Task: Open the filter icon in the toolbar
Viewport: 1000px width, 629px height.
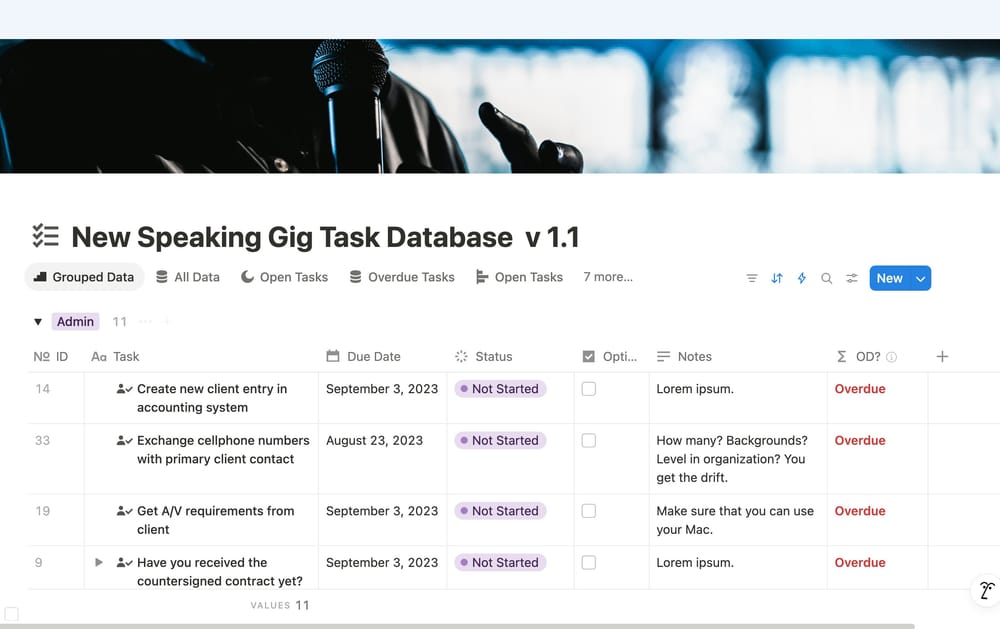Action: 752,278
